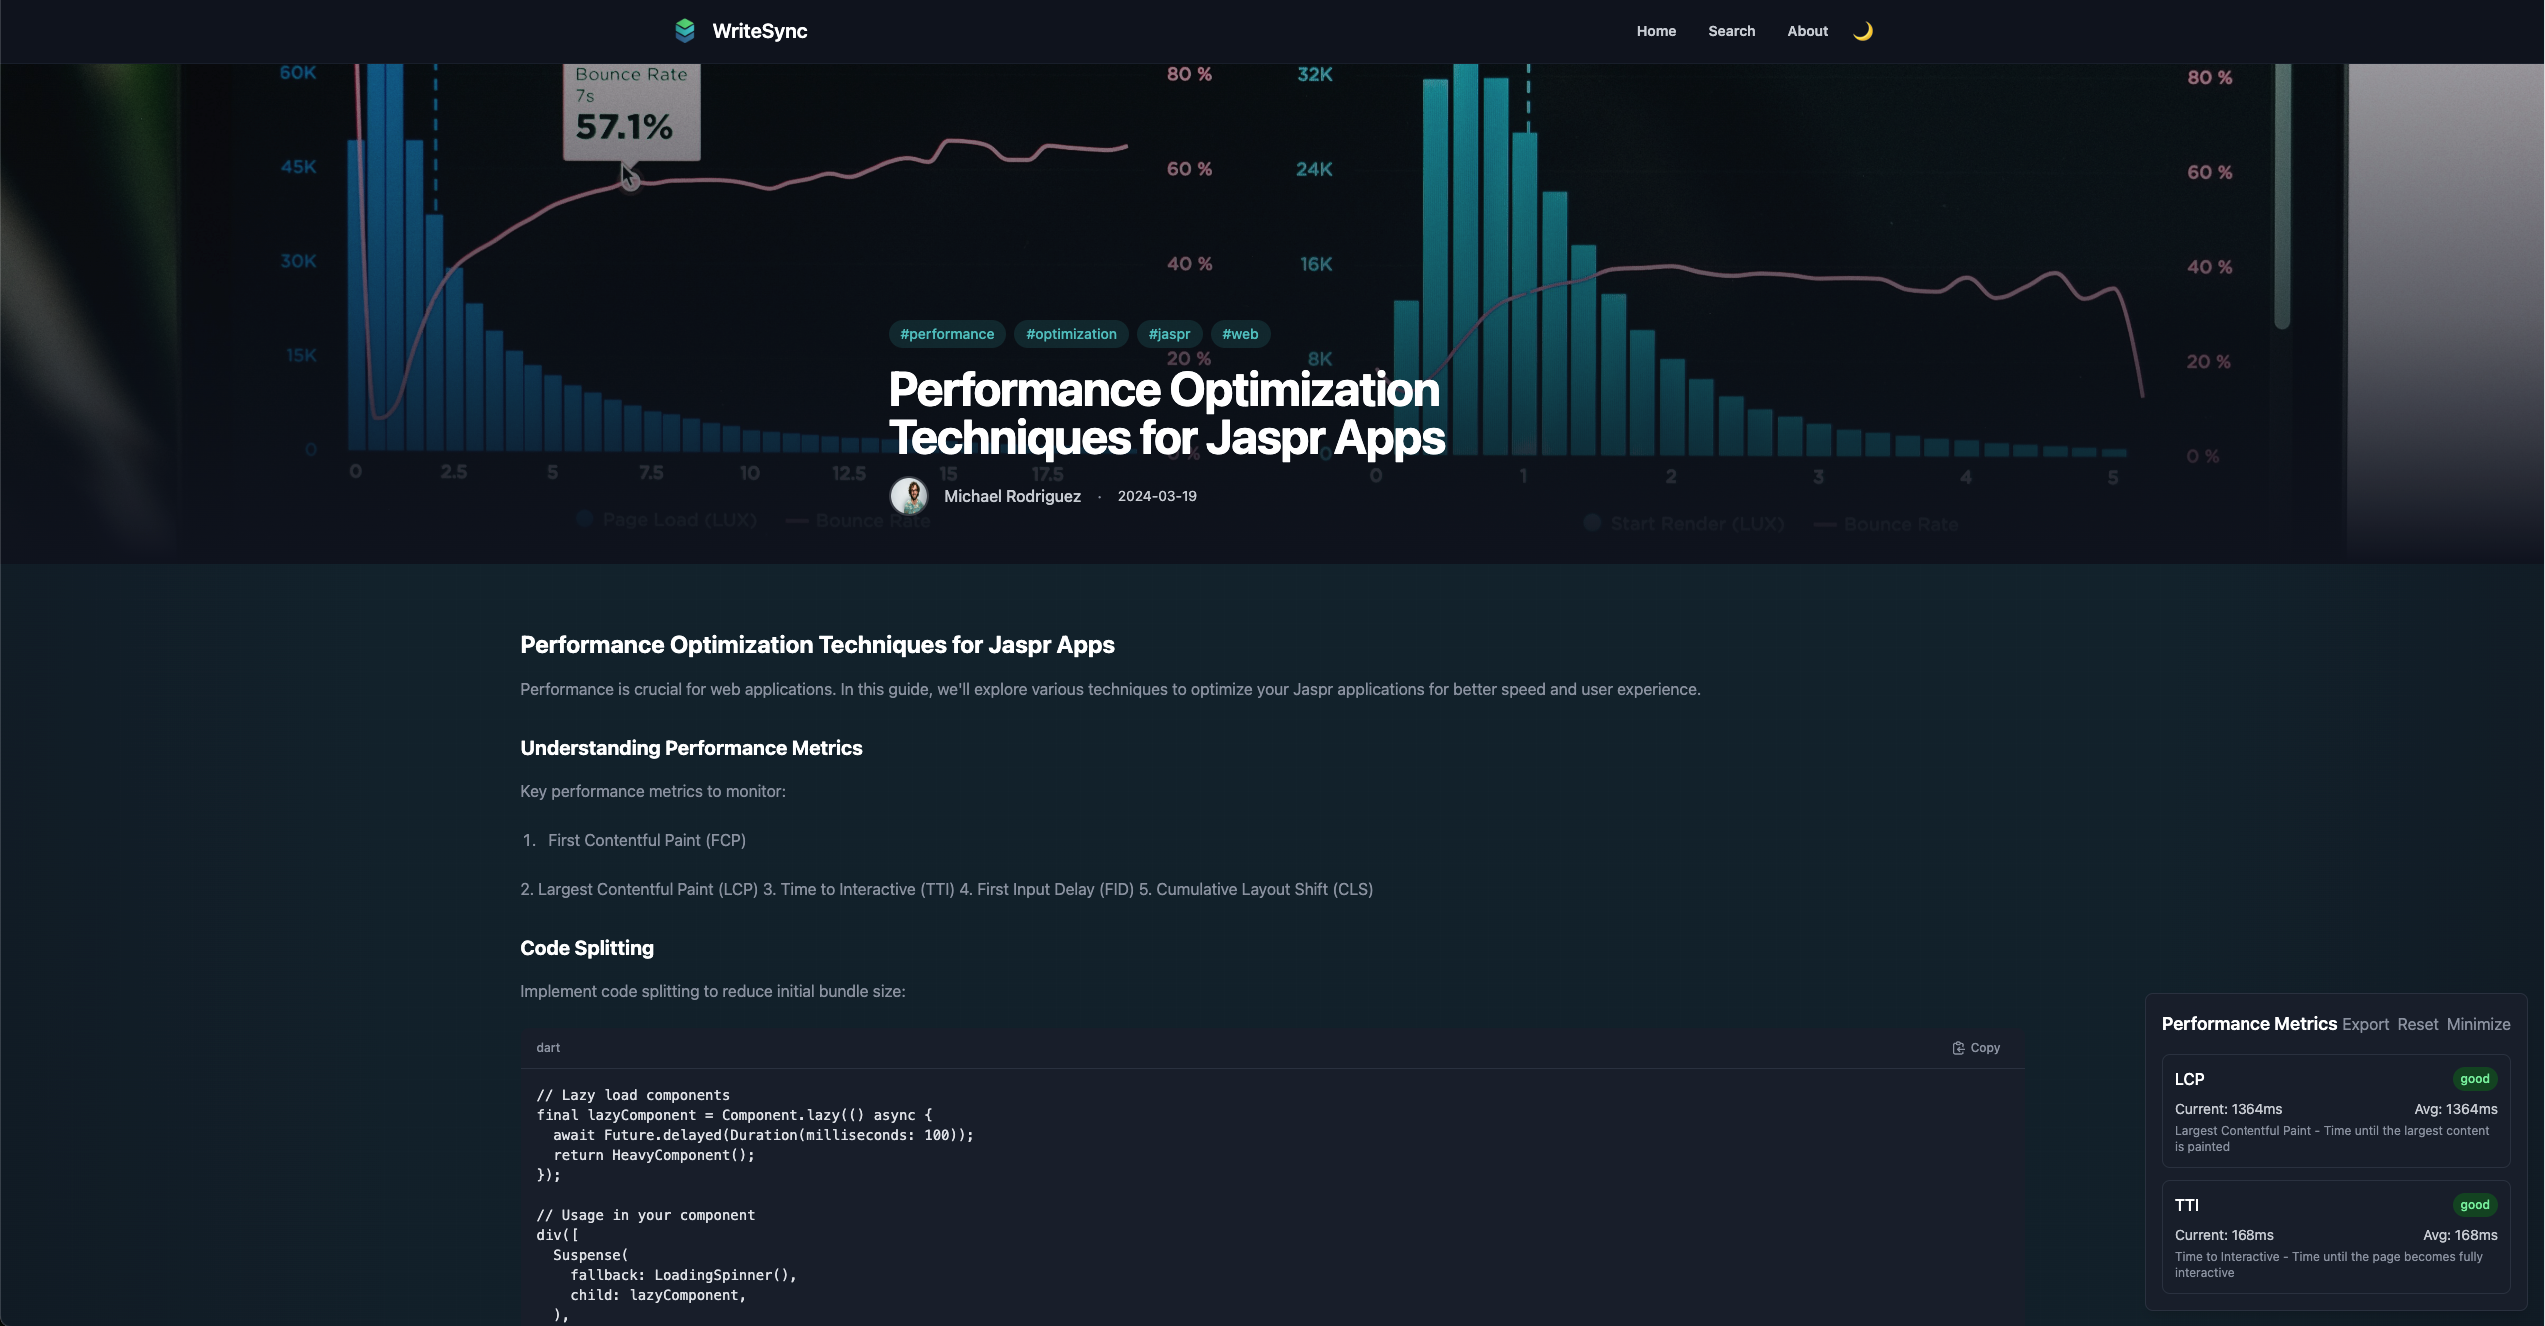Click 'Current: 1364ms' value
The image size is (2545, 1326).
(2228, 1109)
